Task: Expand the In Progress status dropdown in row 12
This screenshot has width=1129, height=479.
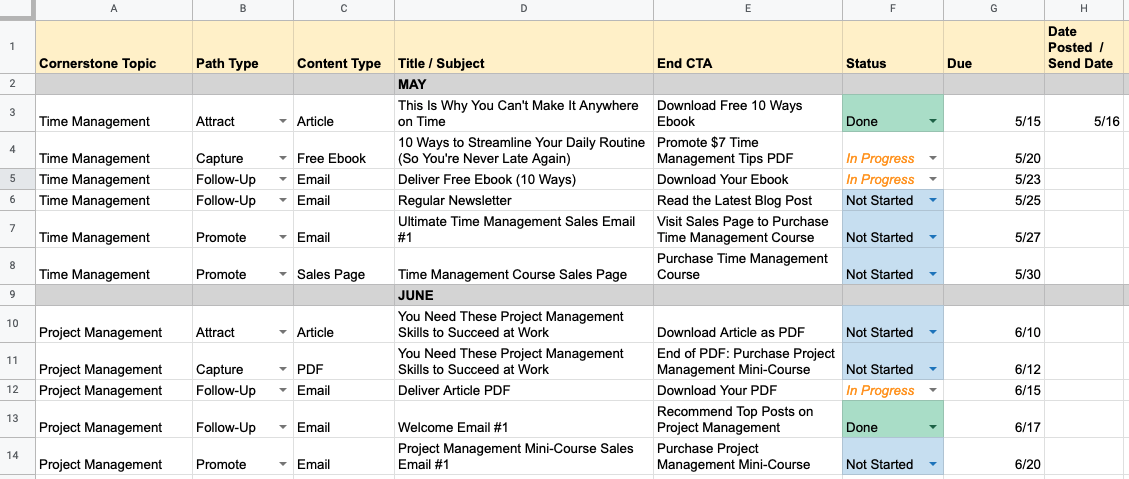Action: coord(933,391)
